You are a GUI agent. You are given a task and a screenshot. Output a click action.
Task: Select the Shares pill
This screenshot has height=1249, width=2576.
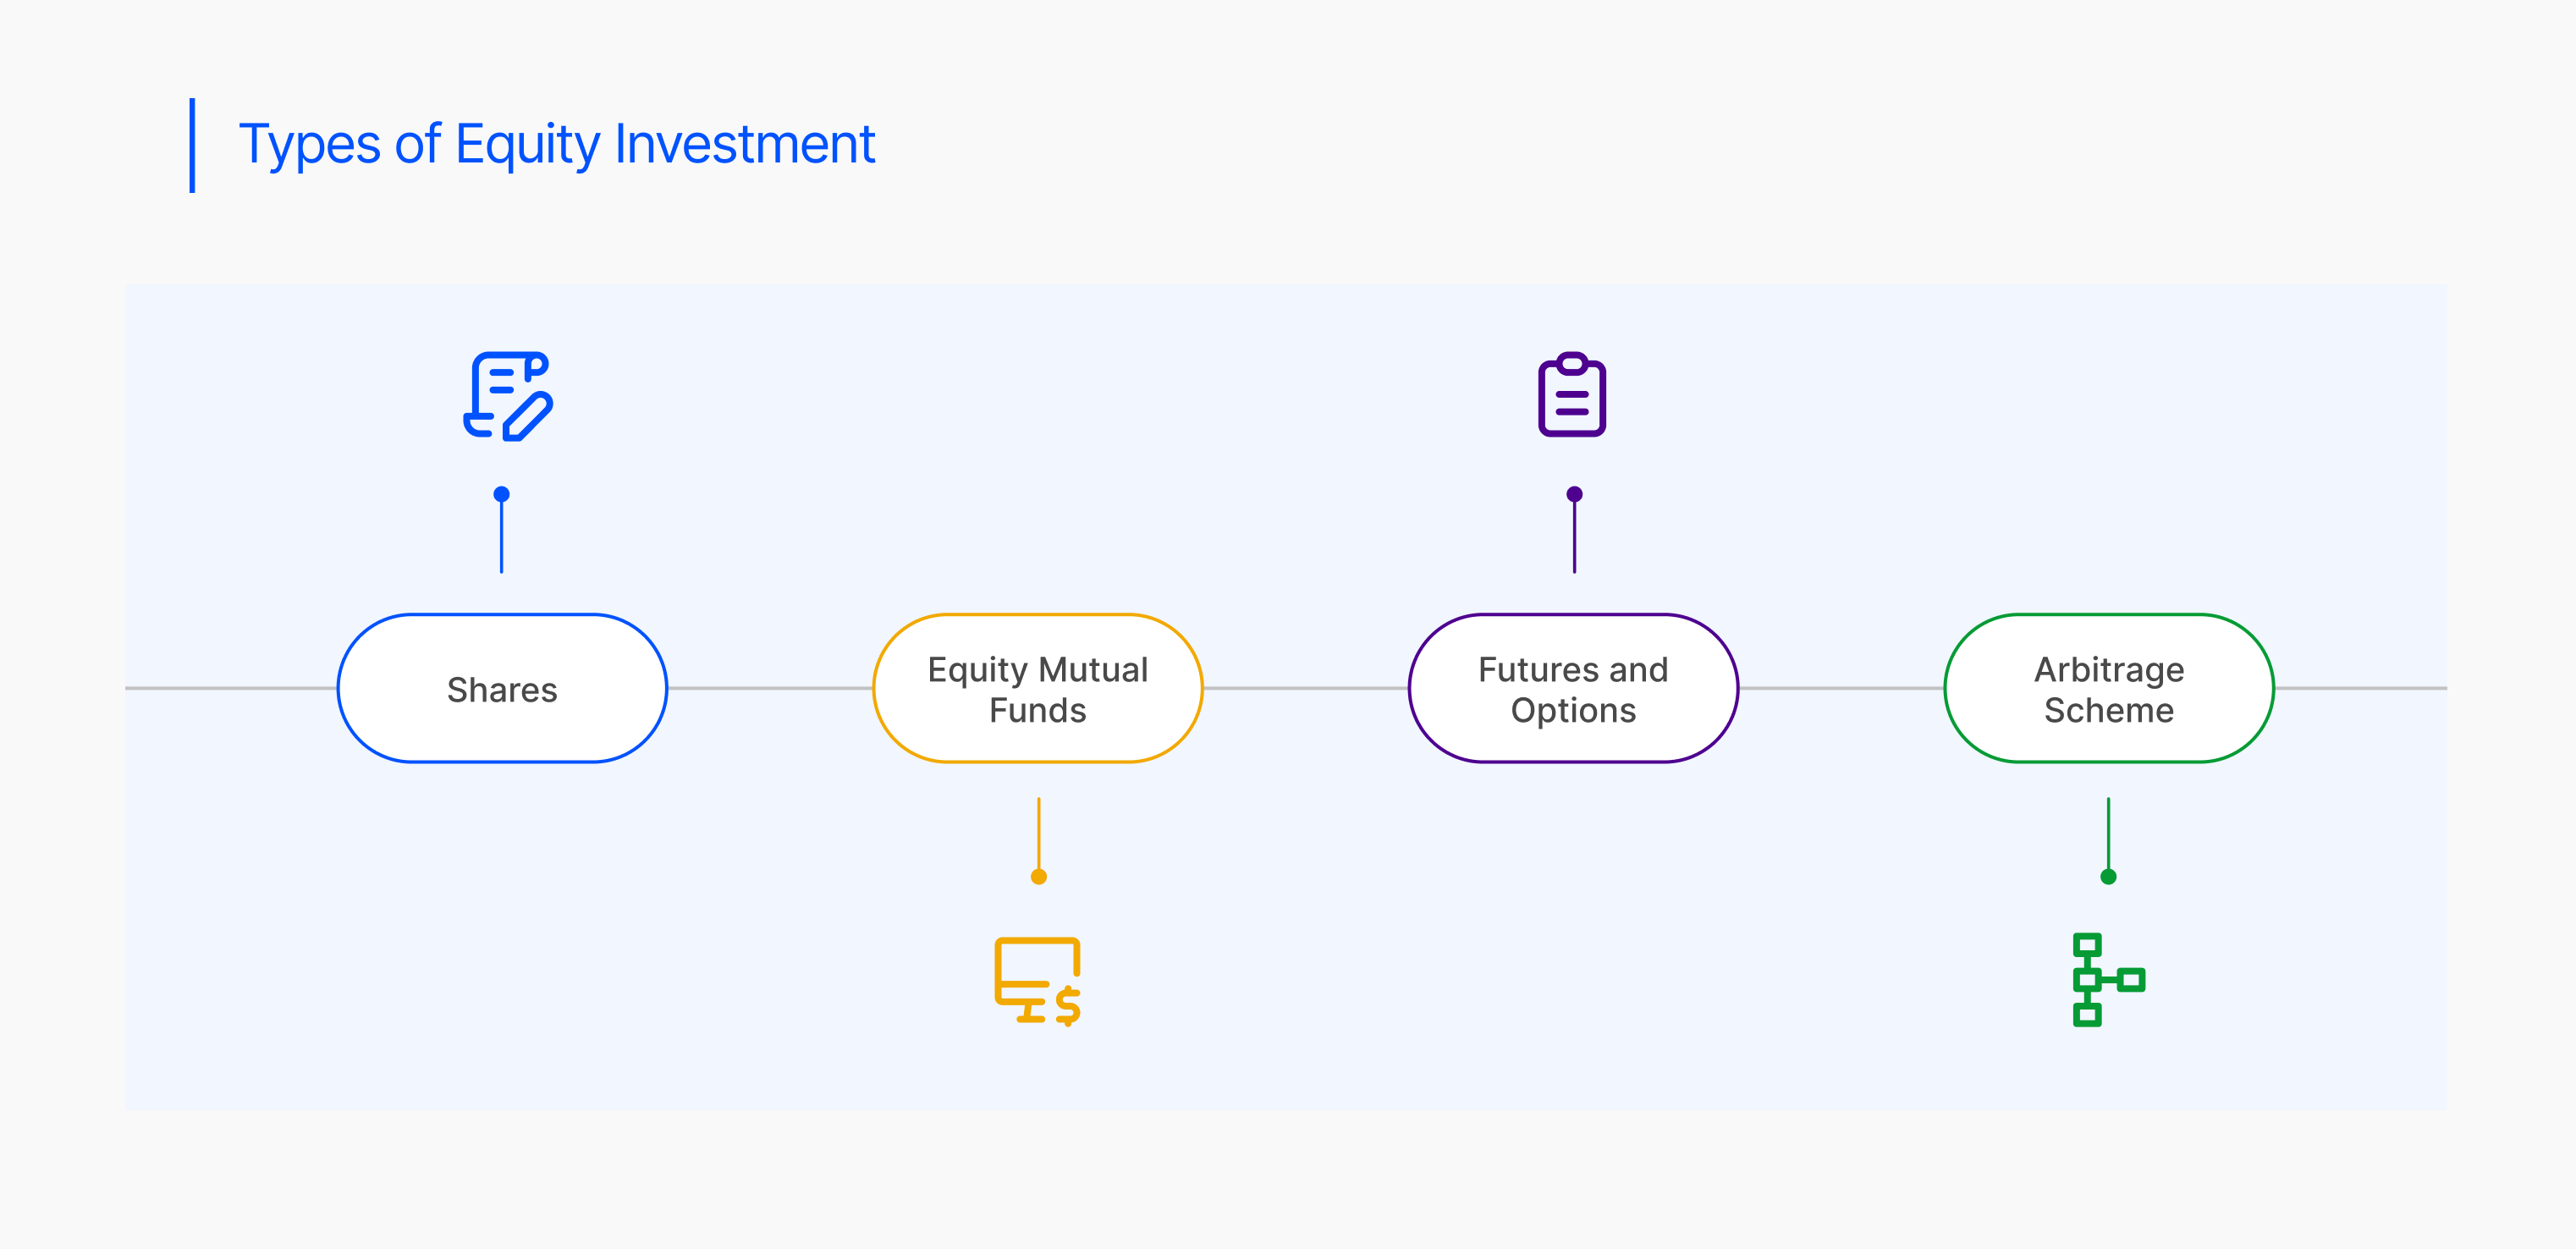tap(502, 689)
